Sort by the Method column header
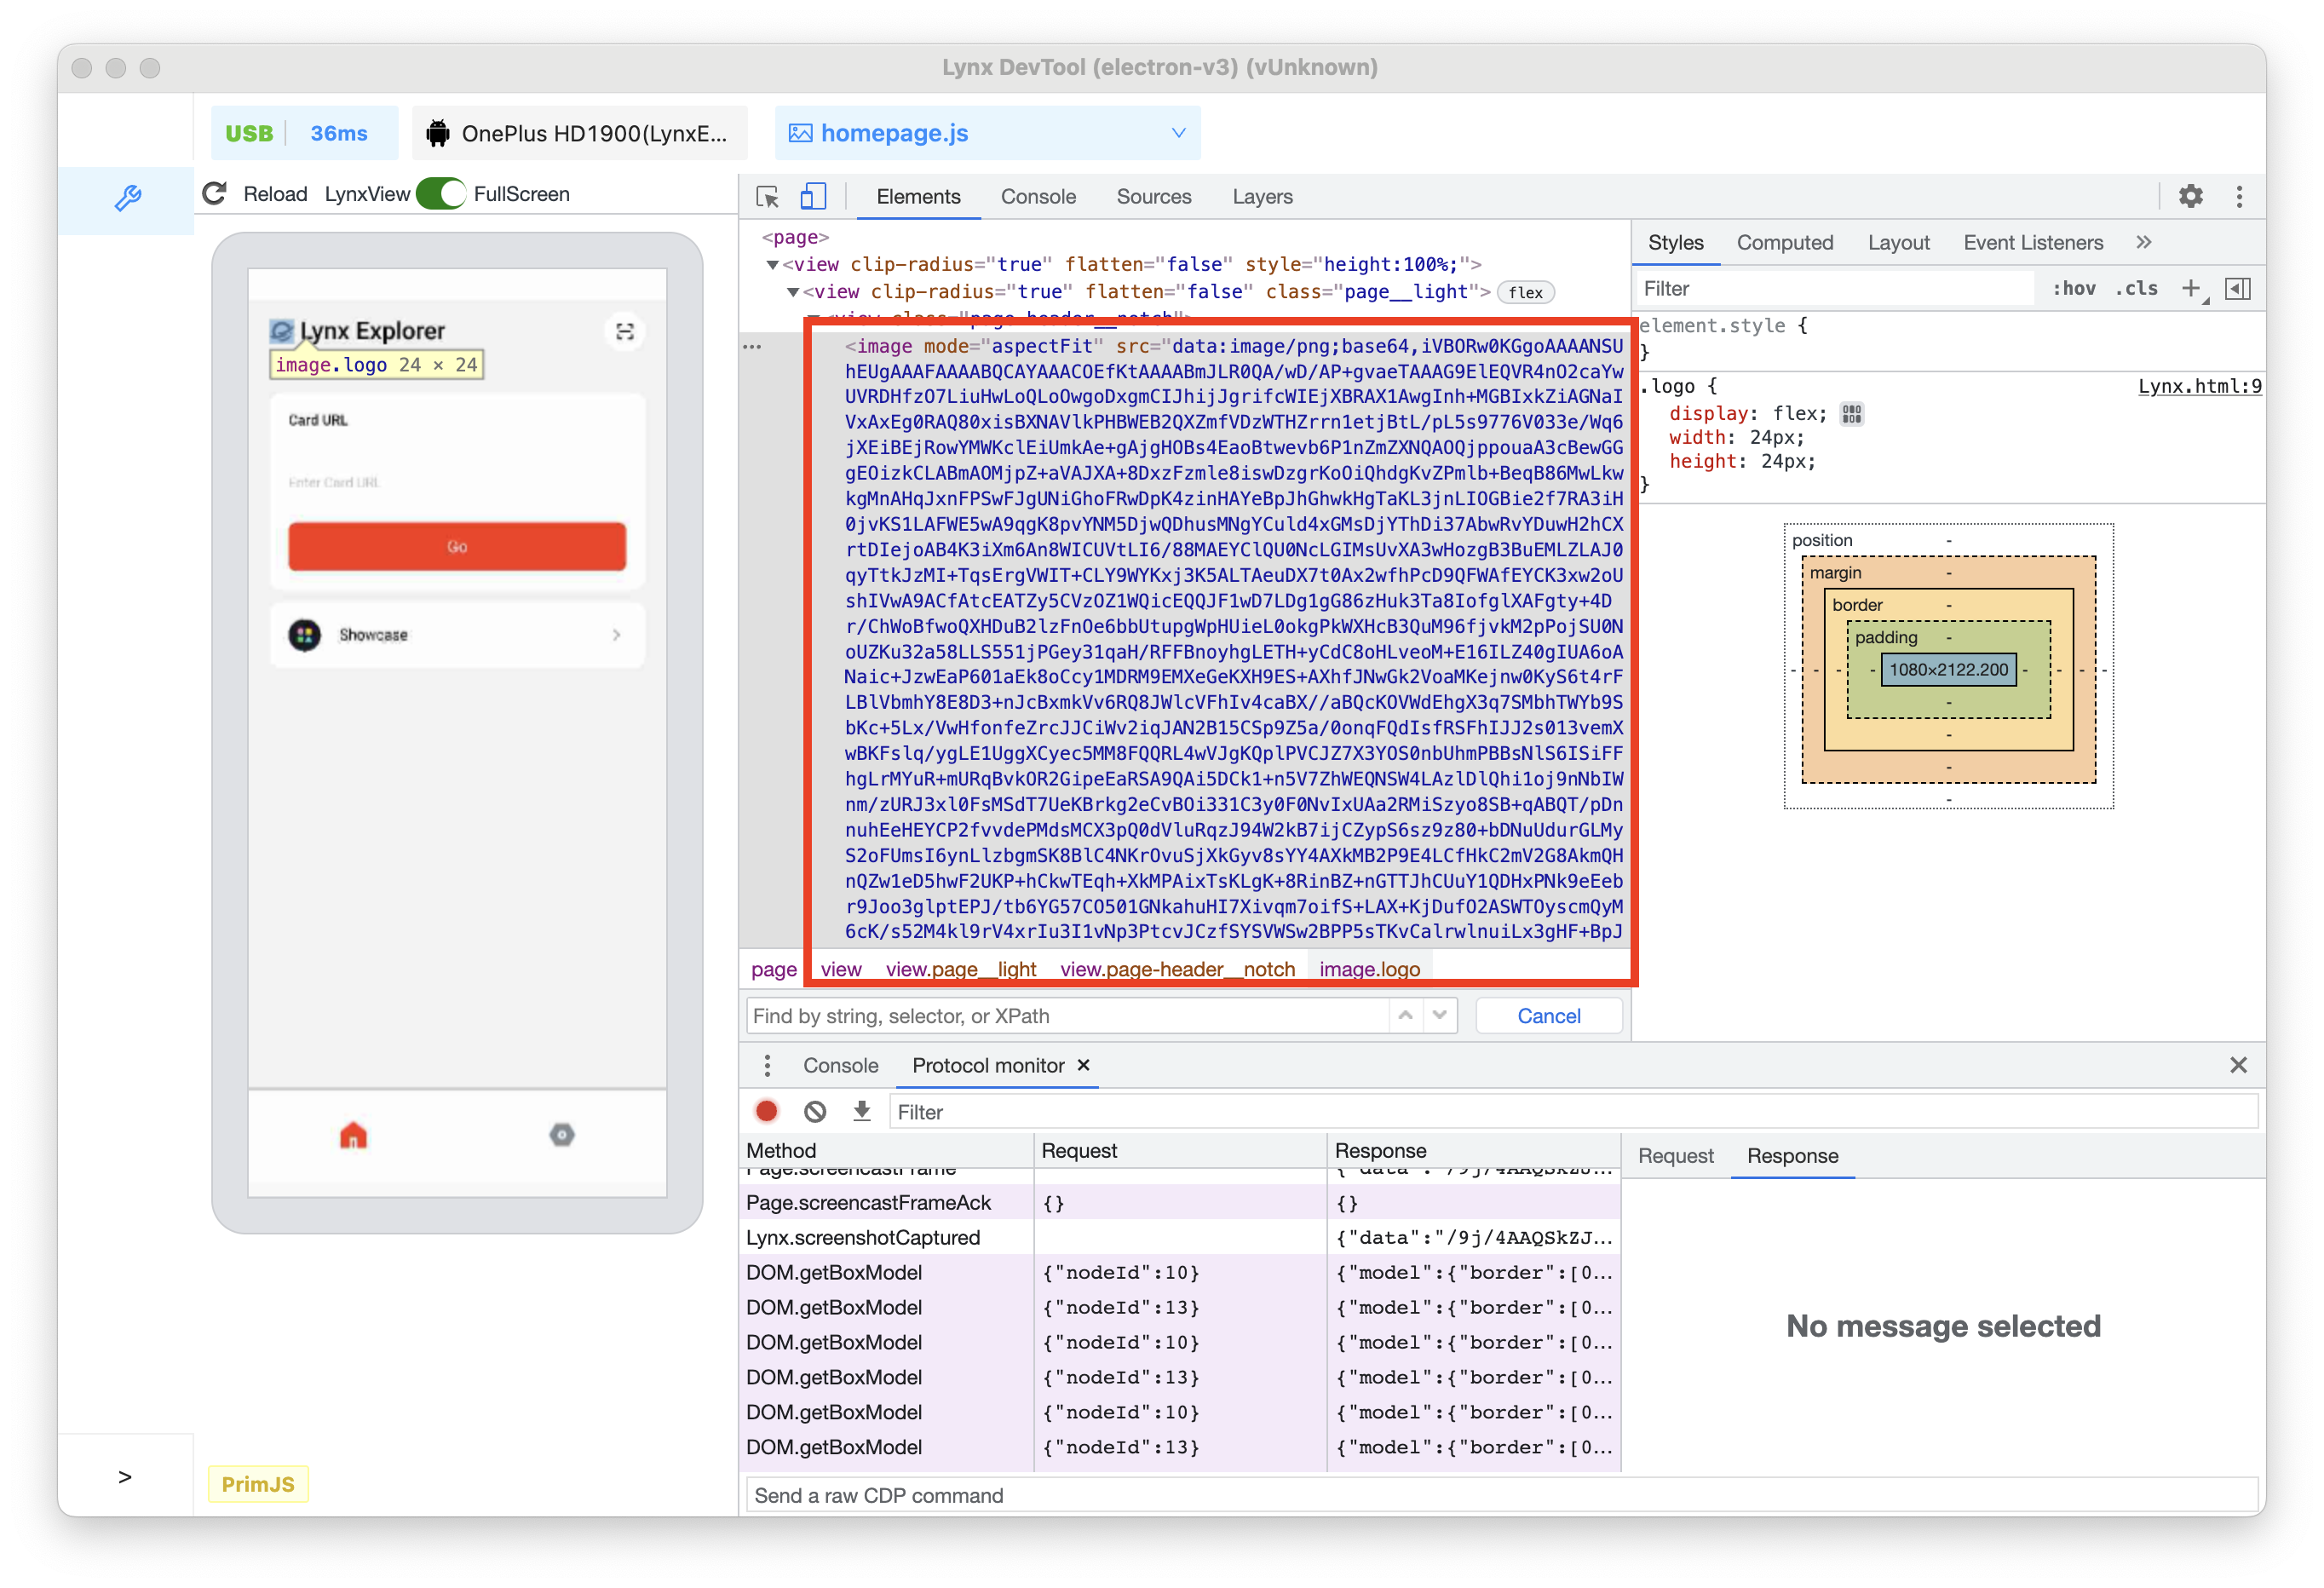Image resolution: width=2324 pixels, height=1588 pixels. (887, 1151)
